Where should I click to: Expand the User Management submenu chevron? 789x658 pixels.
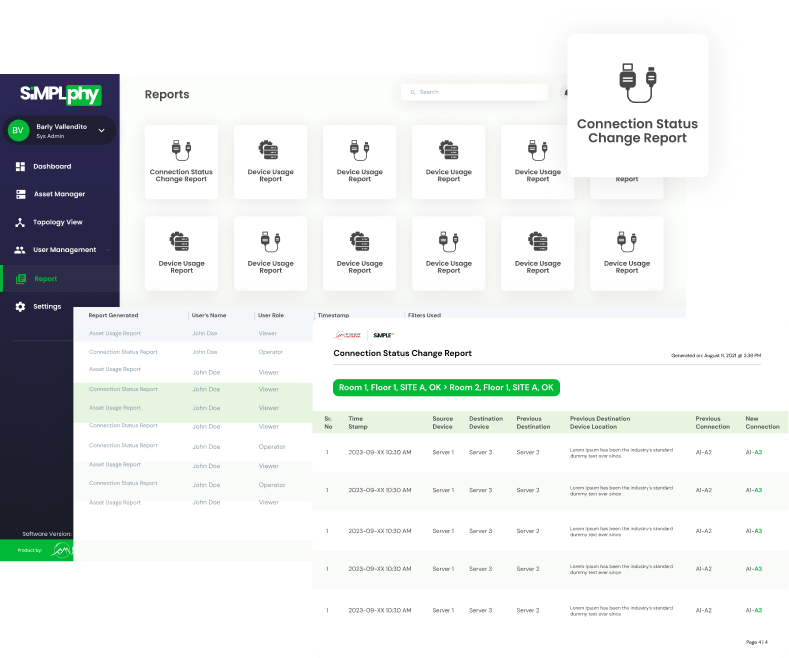tap(108, 250)
